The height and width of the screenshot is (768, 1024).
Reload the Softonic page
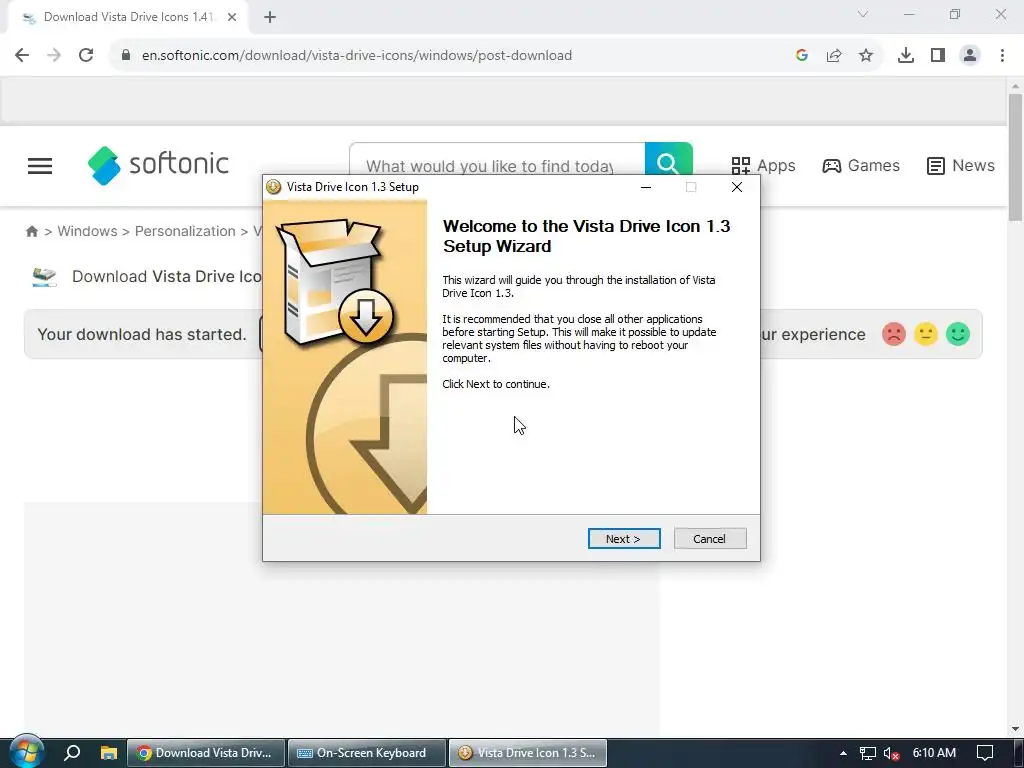pyautogui.click(x=86, y=56)
